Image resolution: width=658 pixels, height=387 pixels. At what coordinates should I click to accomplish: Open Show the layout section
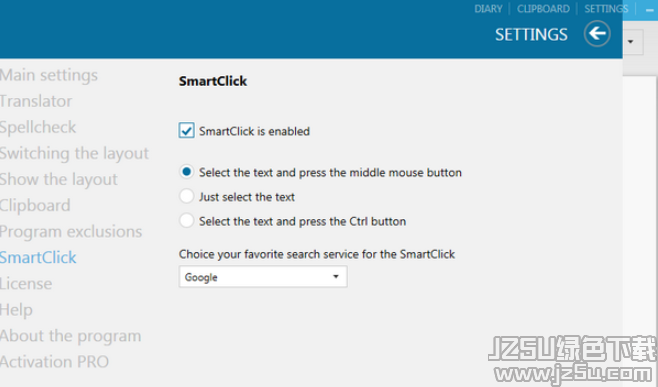pos(59,180)
